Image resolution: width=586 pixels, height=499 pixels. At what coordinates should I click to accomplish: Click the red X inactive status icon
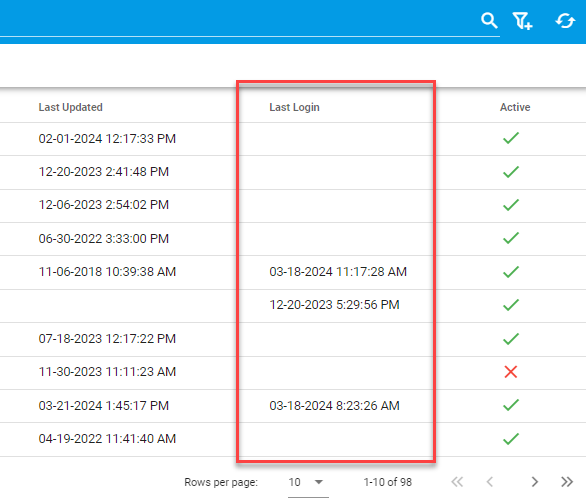(511, 372)
